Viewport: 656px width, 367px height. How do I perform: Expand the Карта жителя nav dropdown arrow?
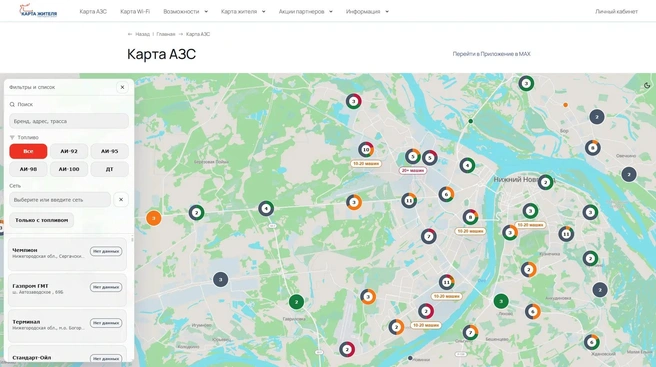(x=264, y=12)
